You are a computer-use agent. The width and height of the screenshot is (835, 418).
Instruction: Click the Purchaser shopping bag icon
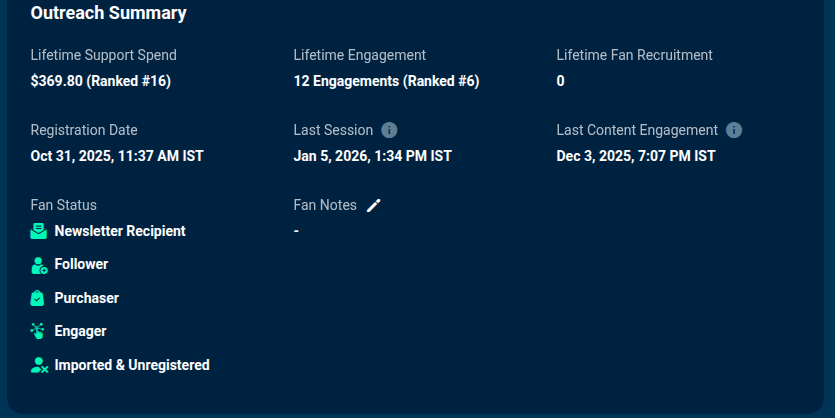tap(38, 298)
